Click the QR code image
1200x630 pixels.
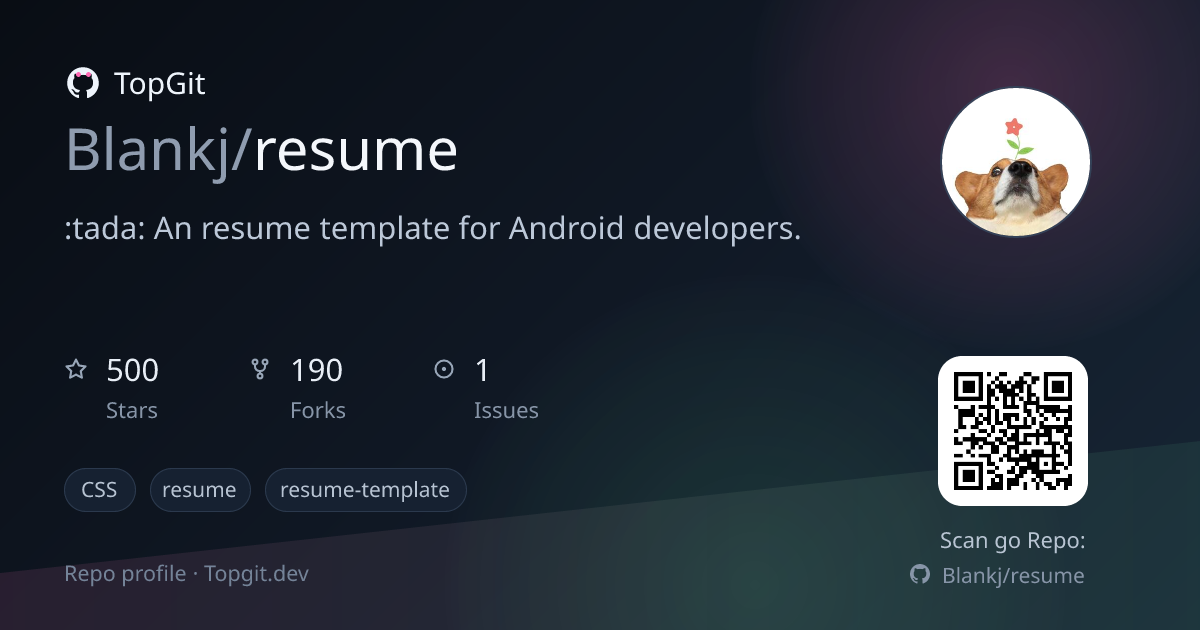1012,431
